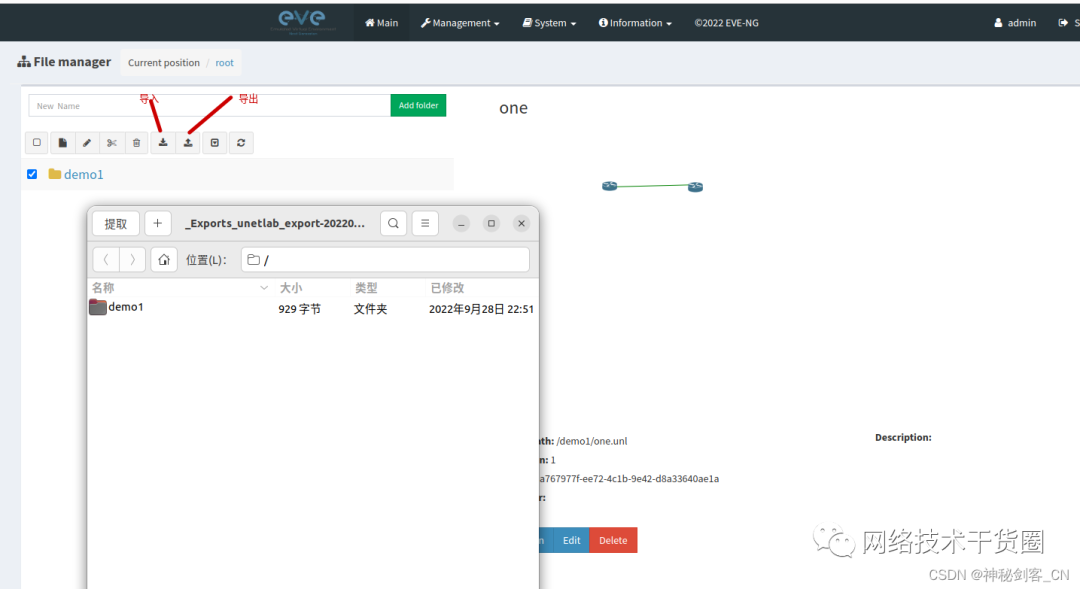Click the rename pencil icon
This screenshot has height=589, width=1080.
coord(87,143)
